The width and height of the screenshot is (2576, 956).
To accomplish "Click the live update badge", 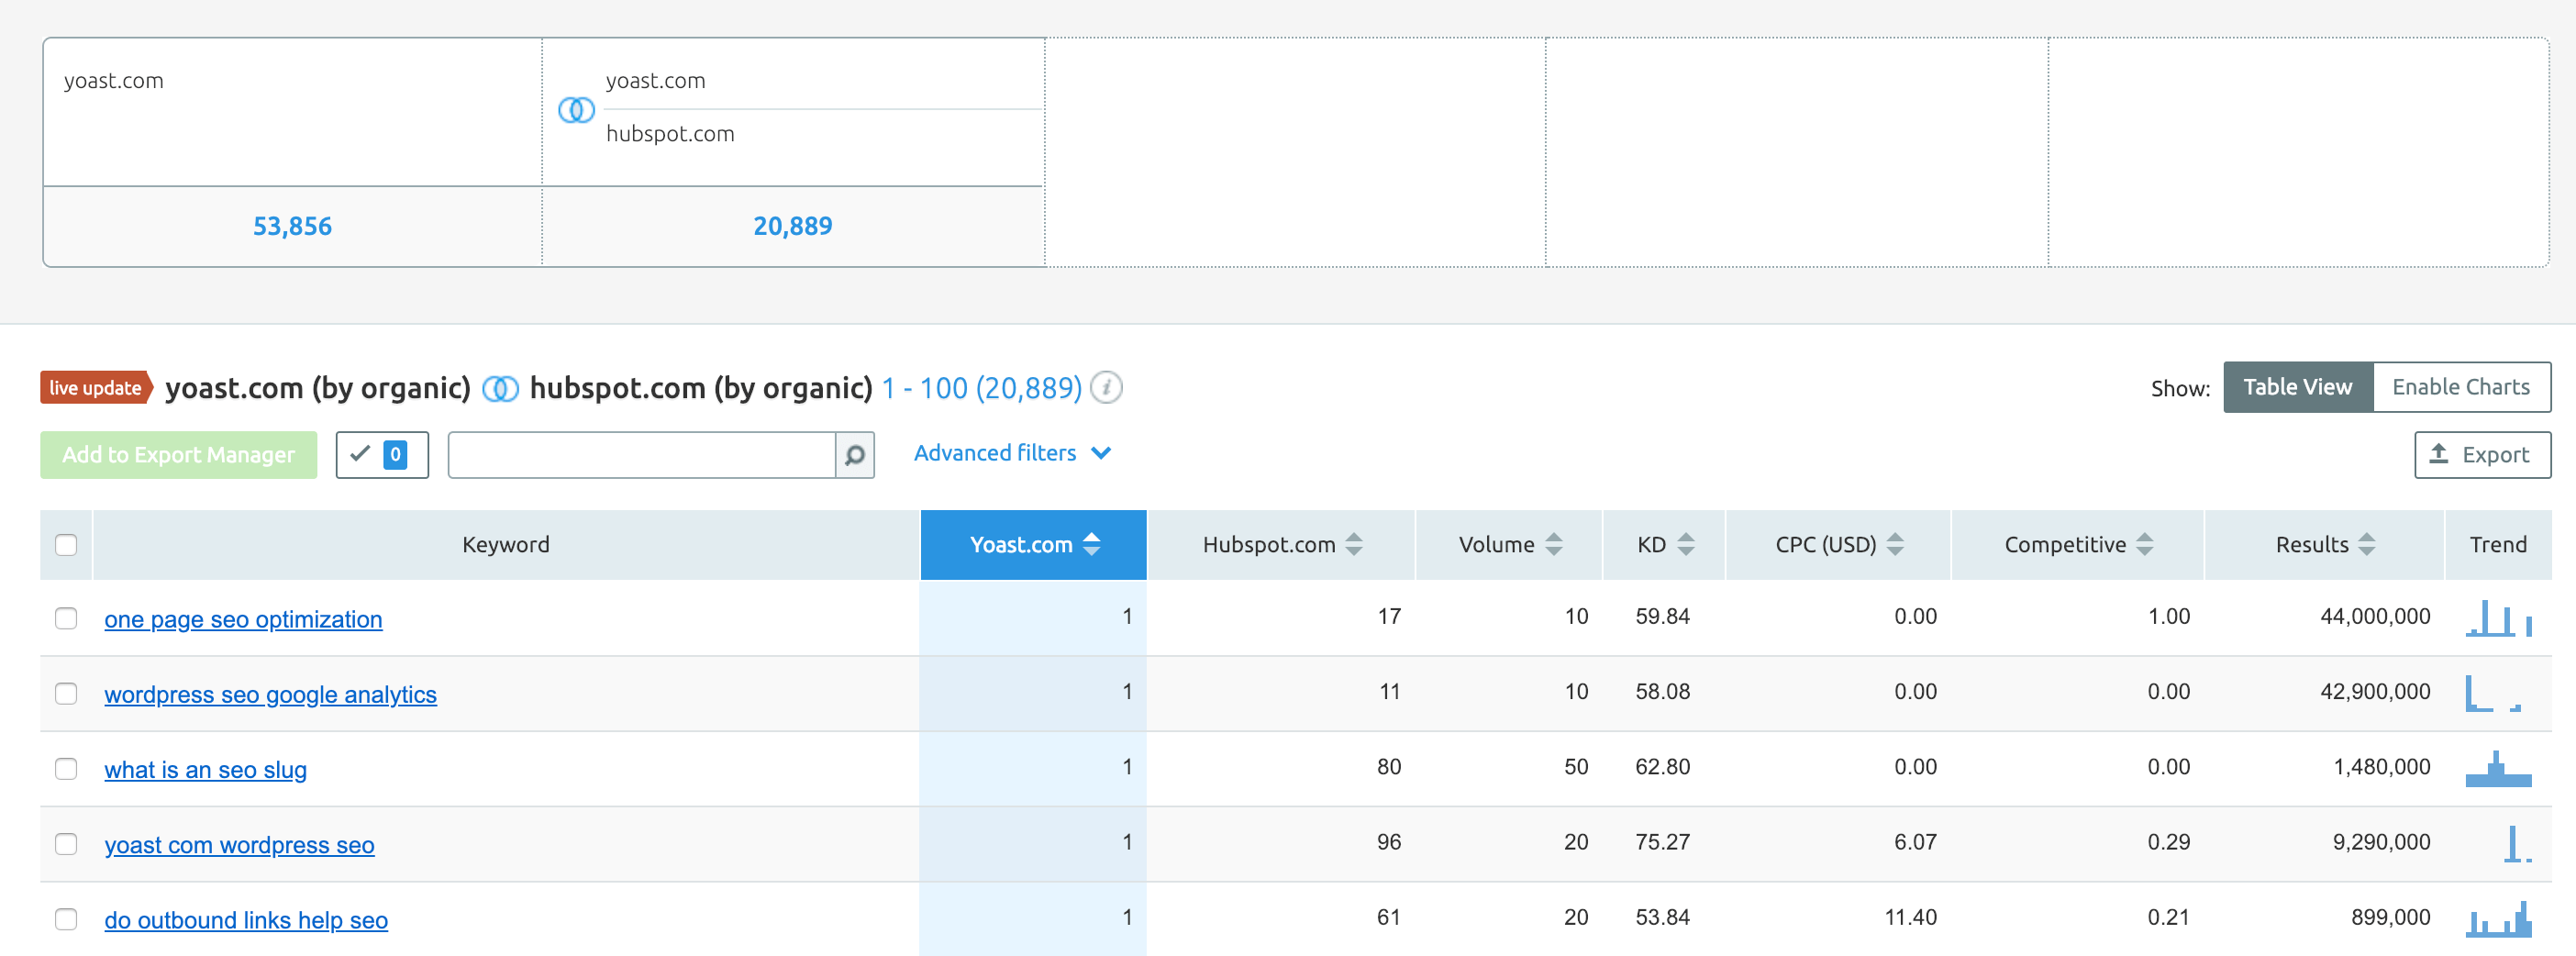I will pos(96,388).
